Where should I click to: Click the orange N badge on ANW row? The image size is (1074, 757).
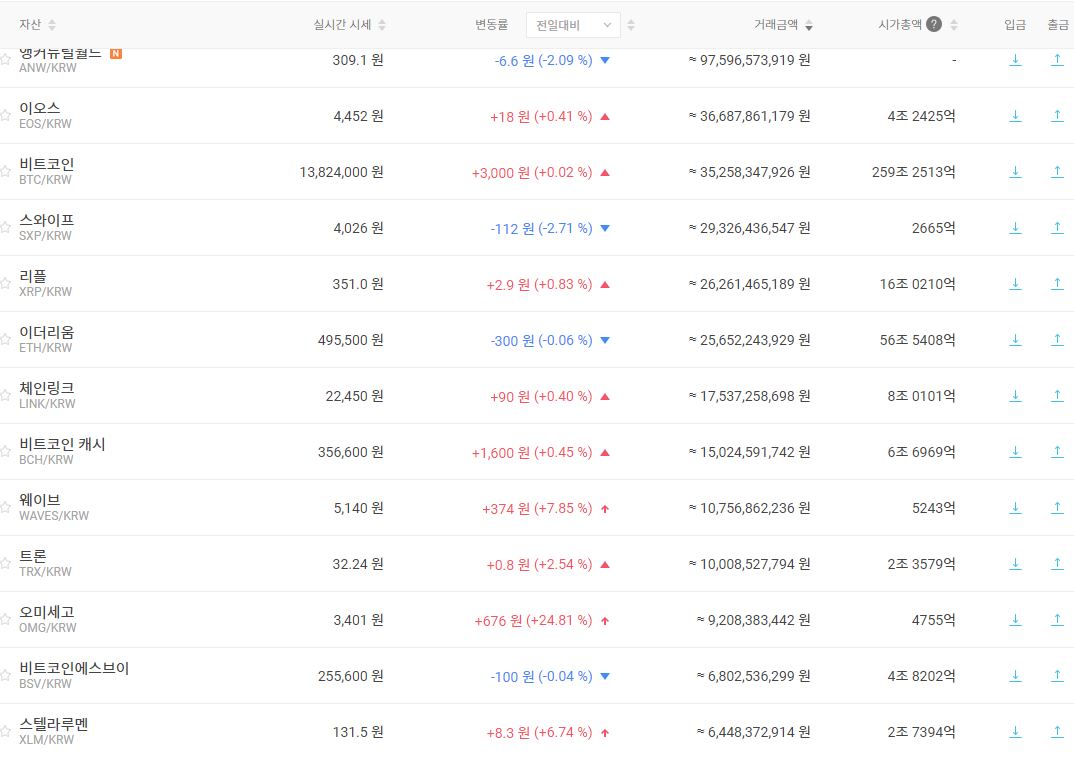[x=116, y=53]
